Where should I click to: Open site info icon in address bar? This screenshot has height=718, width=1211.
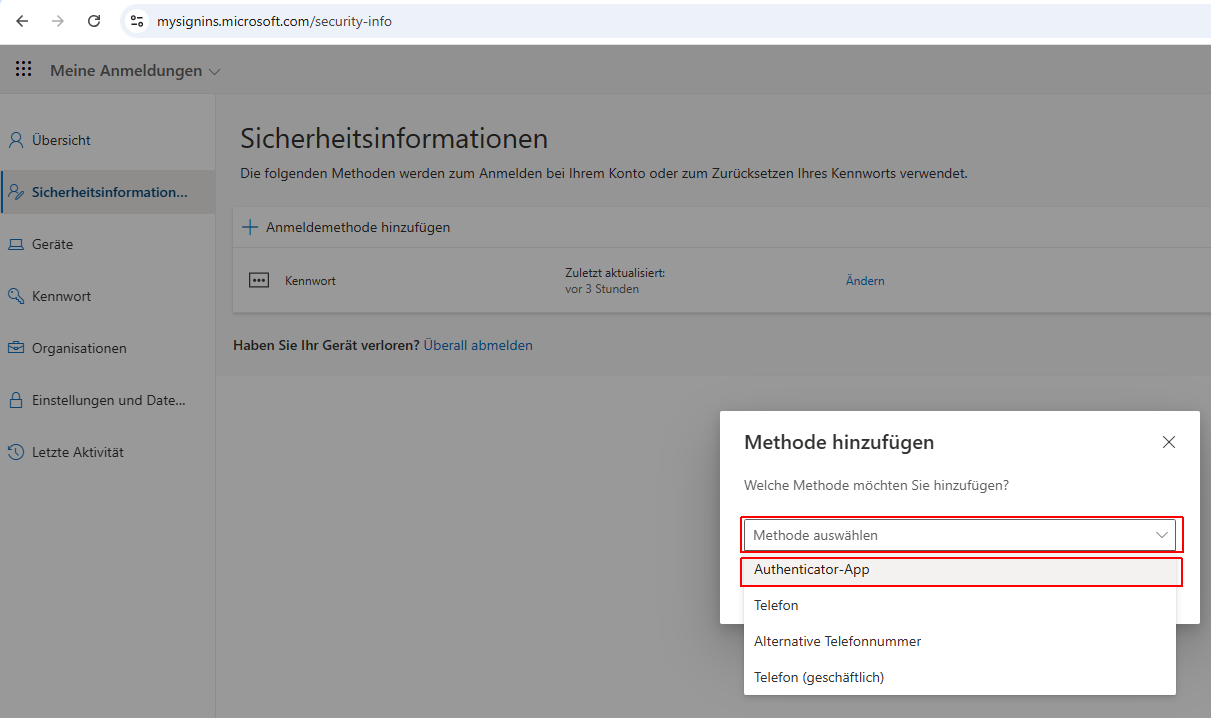click(x=137, y=21)
